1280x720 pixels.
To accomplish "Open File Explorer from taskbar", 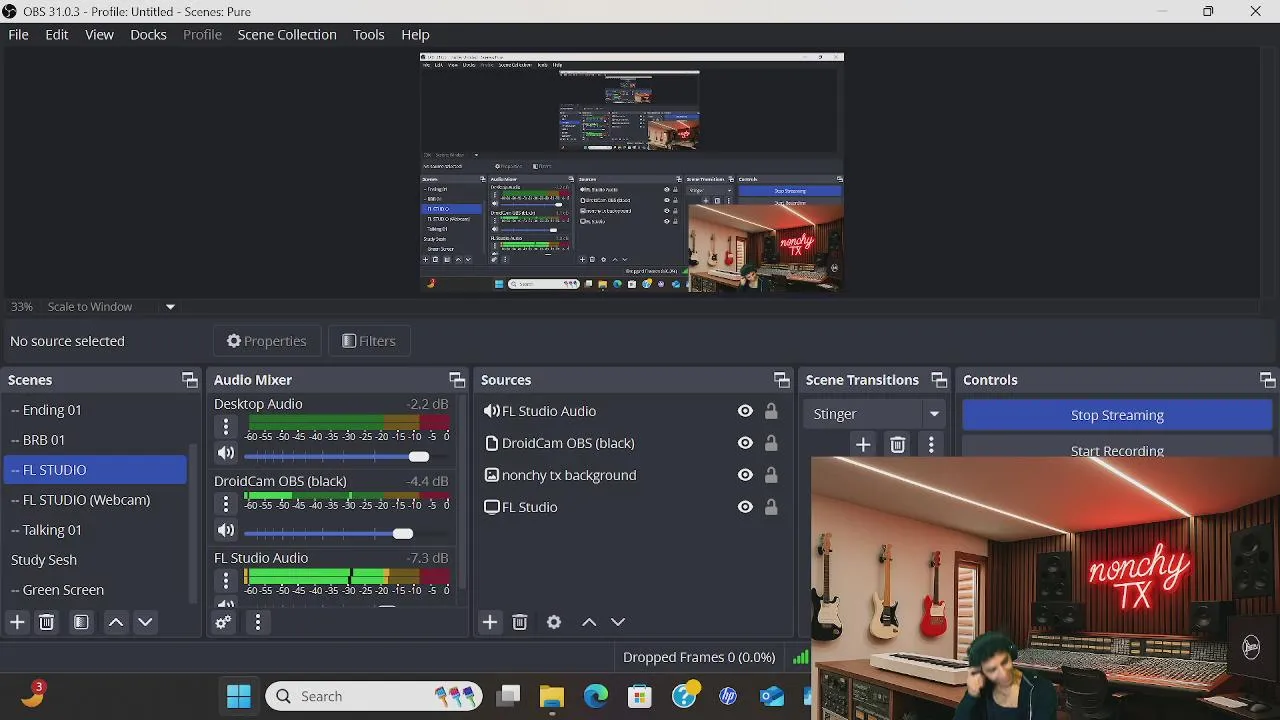I will point(552,696).
